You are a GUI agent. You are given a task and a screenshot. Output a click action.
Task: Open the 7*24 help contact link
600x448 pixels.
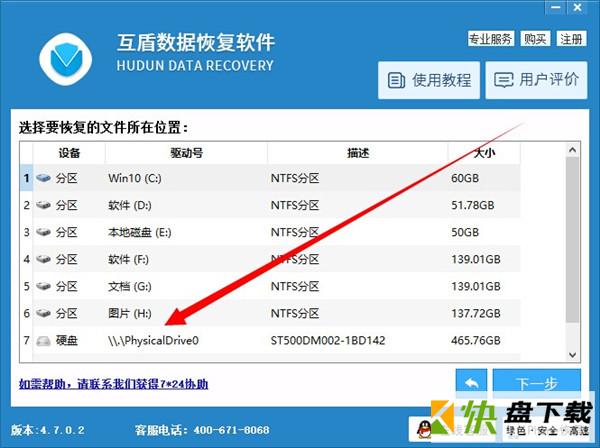(113, 384)
